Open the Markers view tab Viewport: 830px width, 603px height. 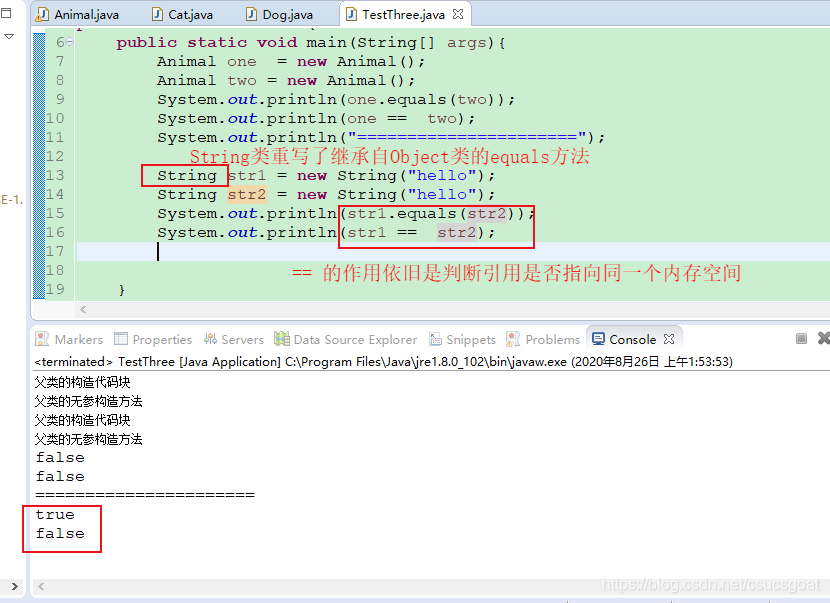click(x=69, y=339)
